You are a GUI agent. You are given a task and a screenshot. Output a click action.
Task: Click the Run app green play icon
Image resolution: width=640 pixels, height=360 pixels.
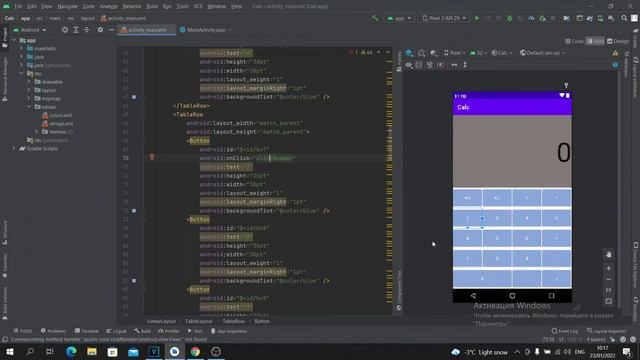[477, 18]
